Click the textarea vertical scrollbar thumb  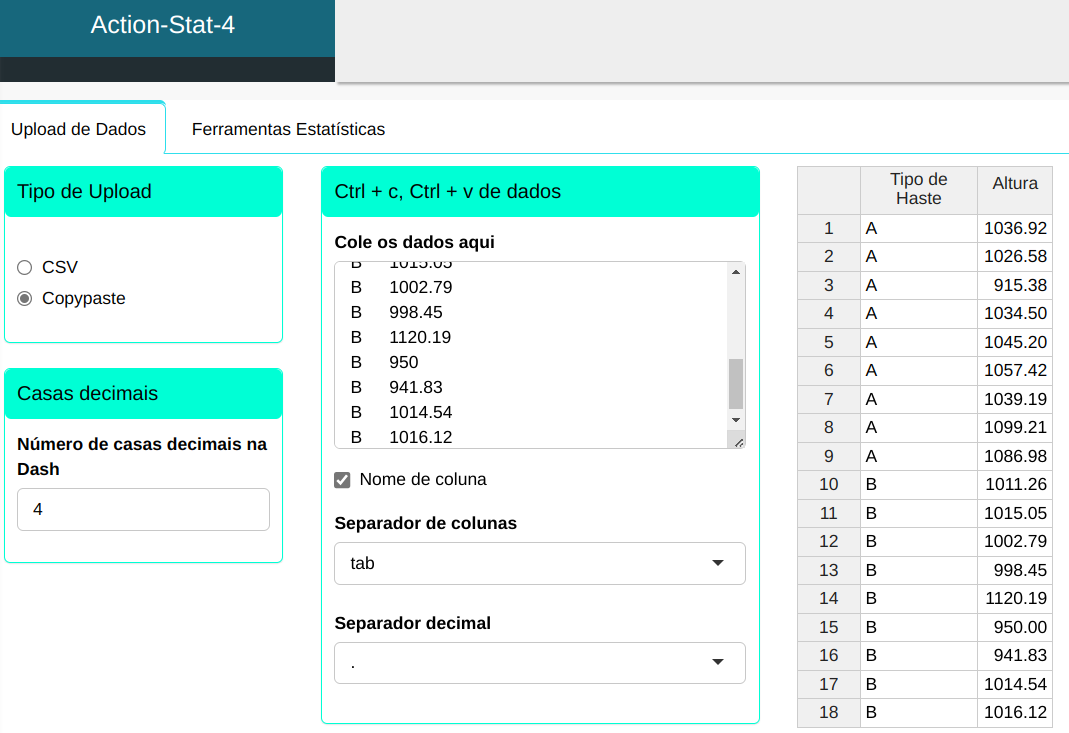pyautogui.click(x=736, y=383)
